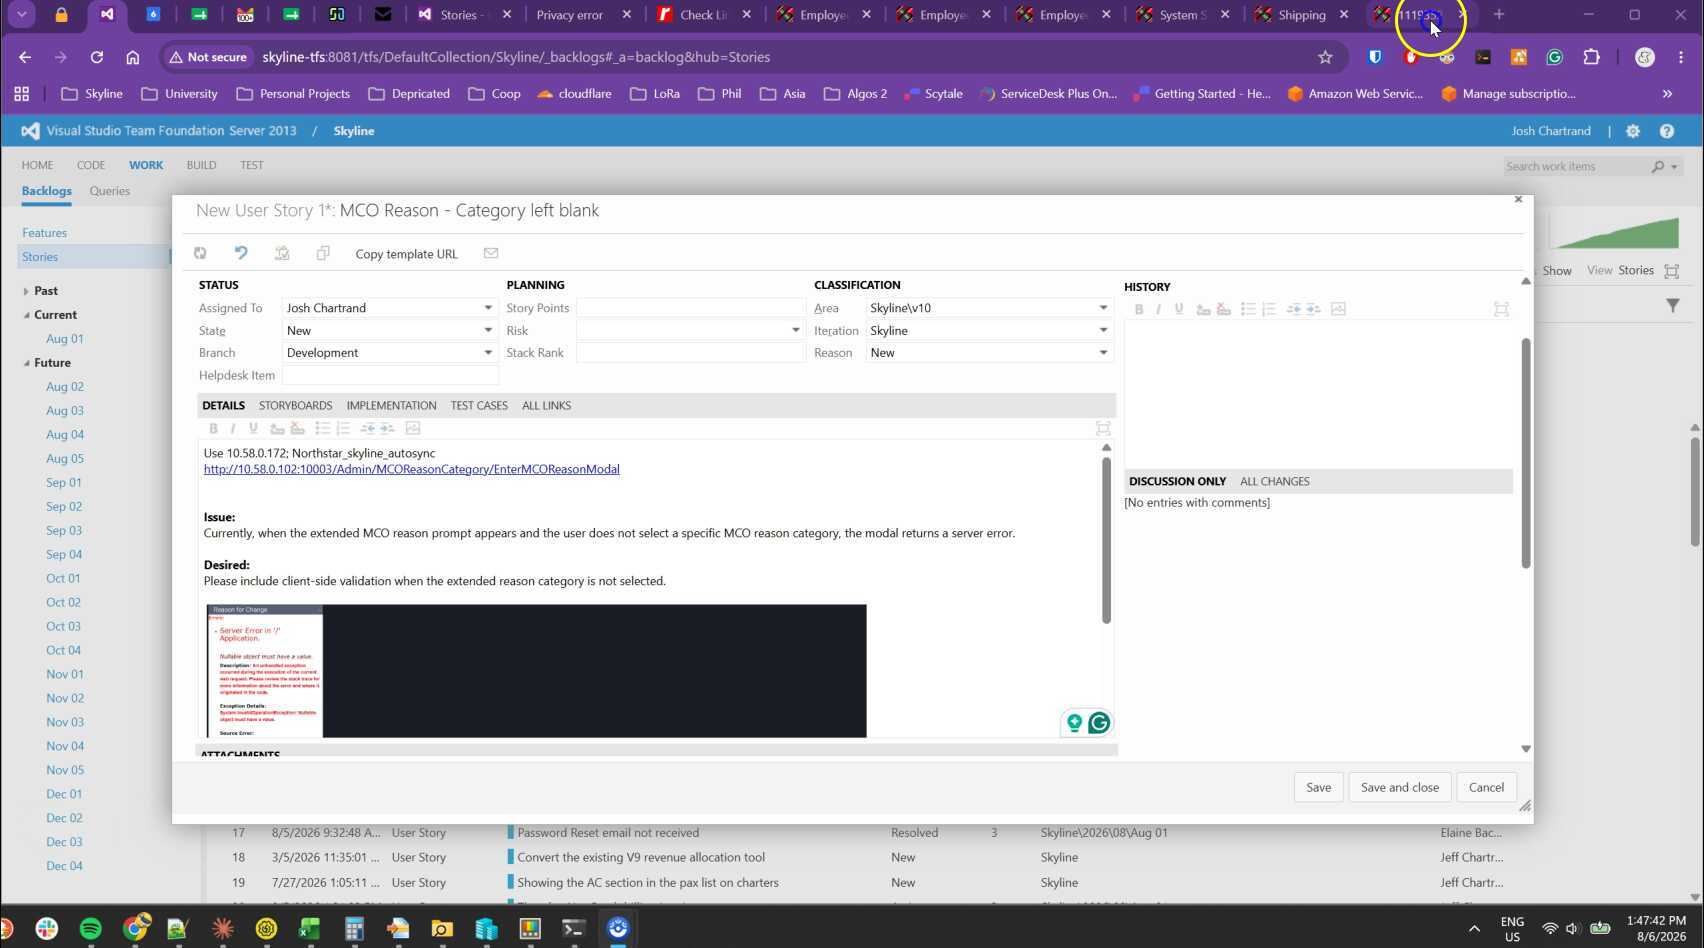
Task: Click the Details editor vertical scrollbar
Action: (1106, 540)
